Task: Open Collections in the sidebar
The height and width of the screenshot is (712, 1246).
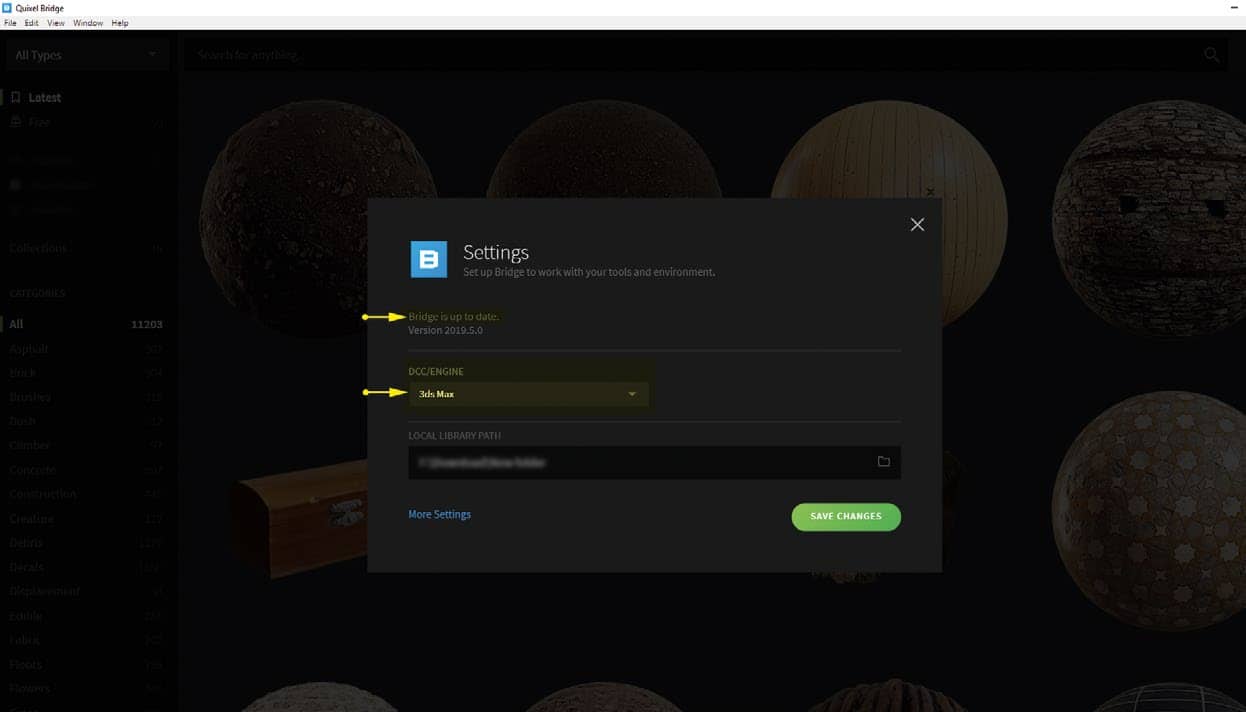Action: 38,248
